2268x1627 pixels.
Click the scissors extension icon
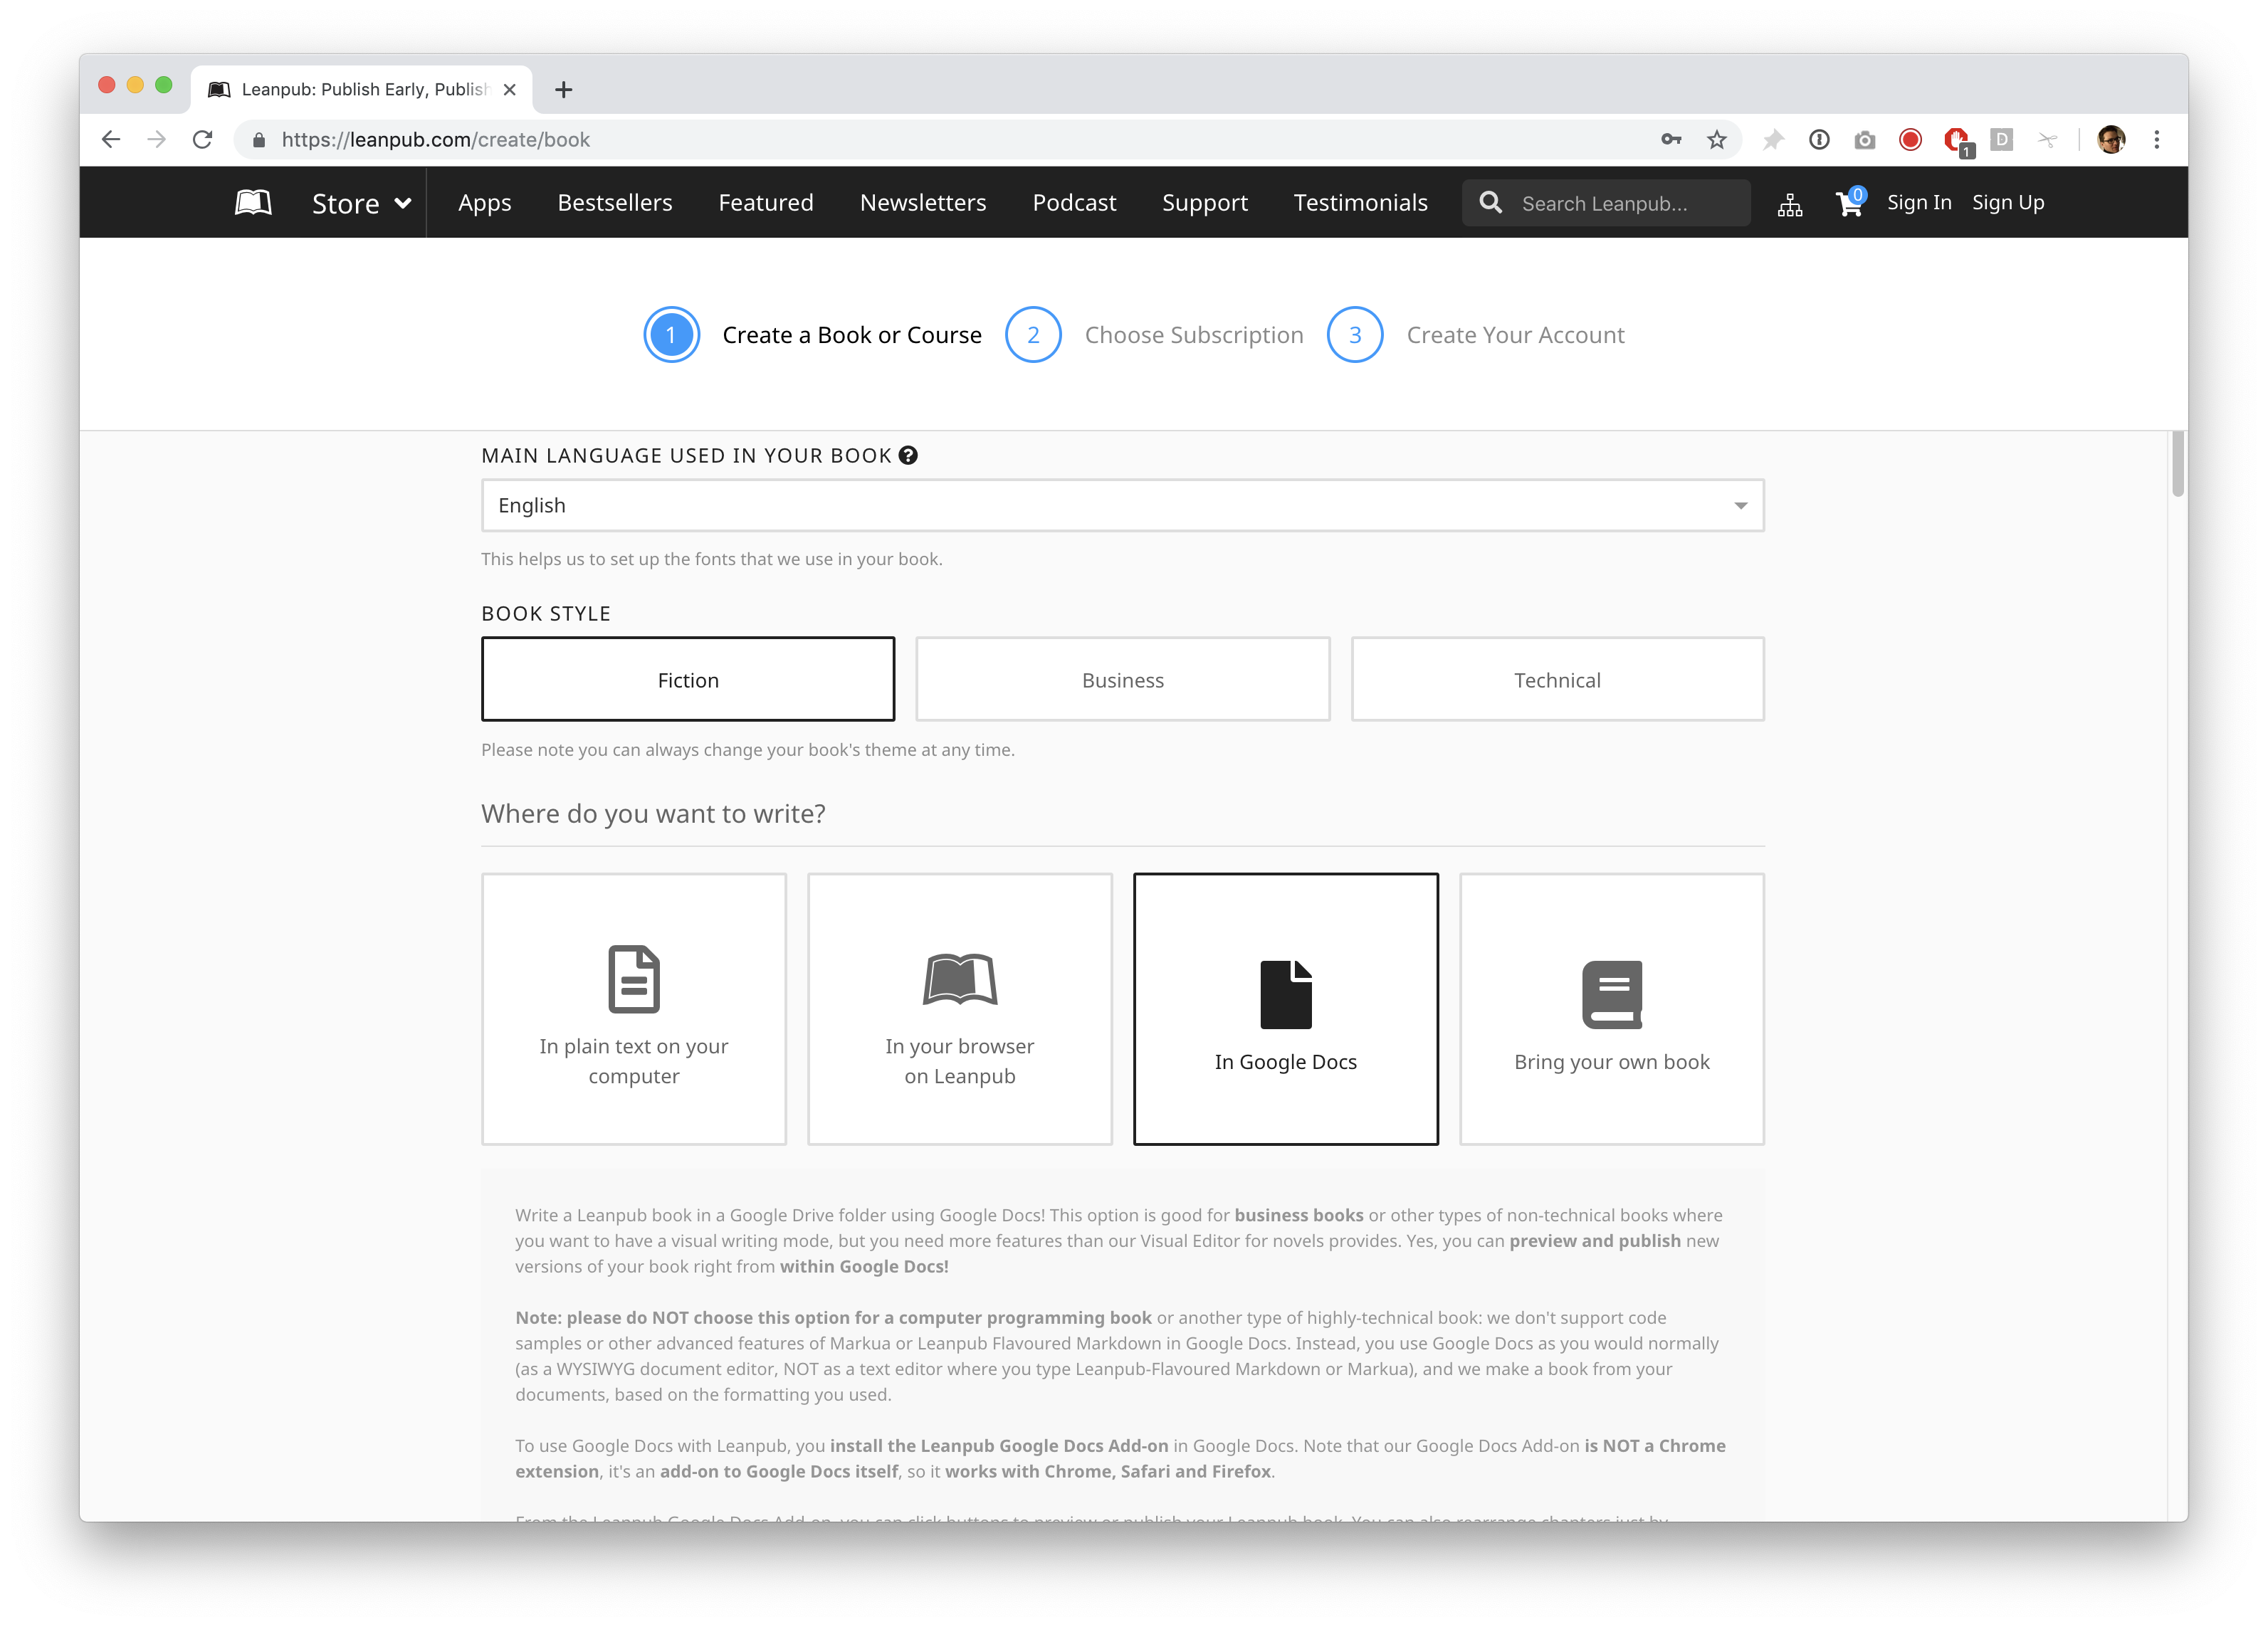(x=2047, y=140)
